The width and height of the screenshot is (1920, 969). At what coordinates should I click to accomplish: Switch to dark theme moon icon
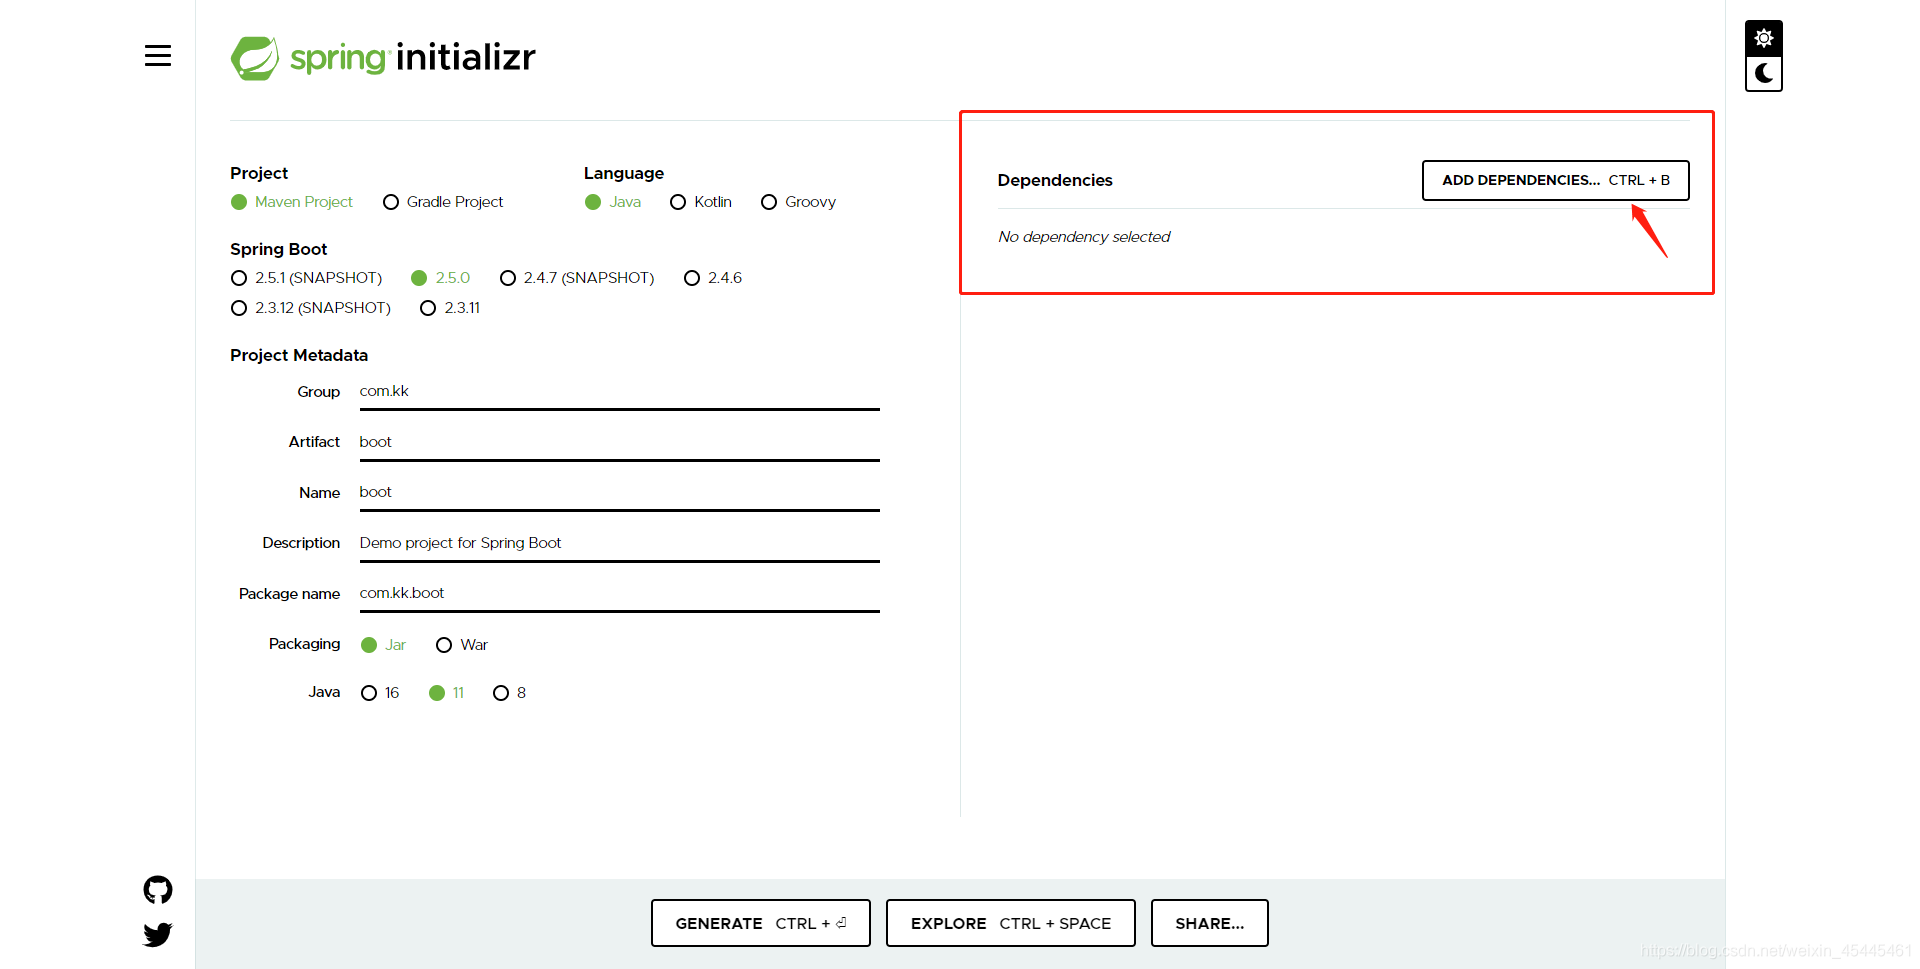[1764, 73]
